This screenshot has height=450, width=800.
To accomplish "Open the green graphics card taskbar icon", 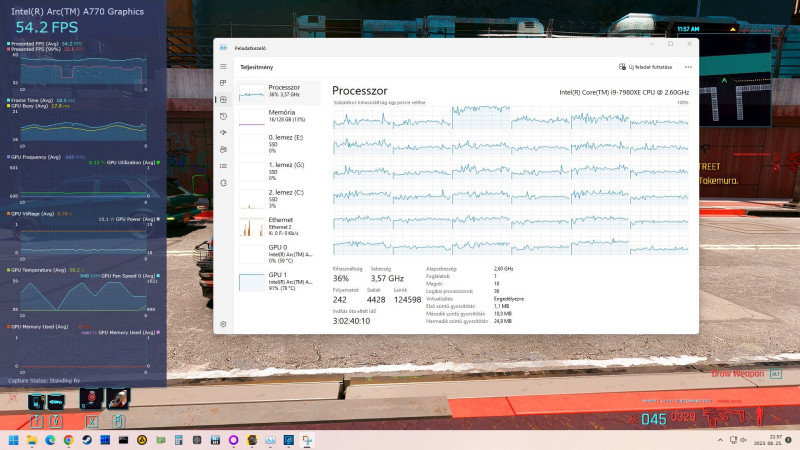I will tap(160, 440).
